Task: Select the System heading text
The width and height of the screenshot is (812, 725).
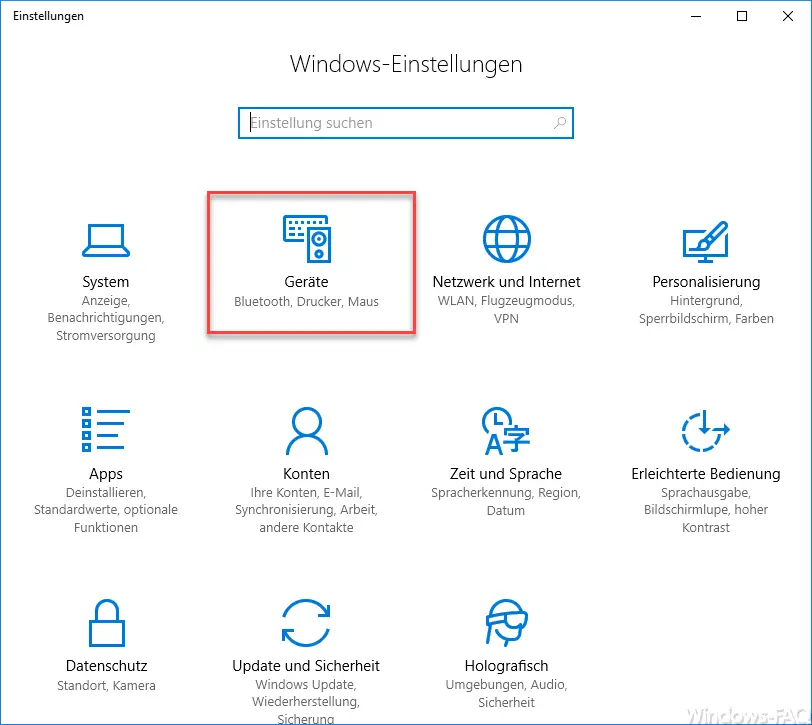Action: (x=106, y=282)
